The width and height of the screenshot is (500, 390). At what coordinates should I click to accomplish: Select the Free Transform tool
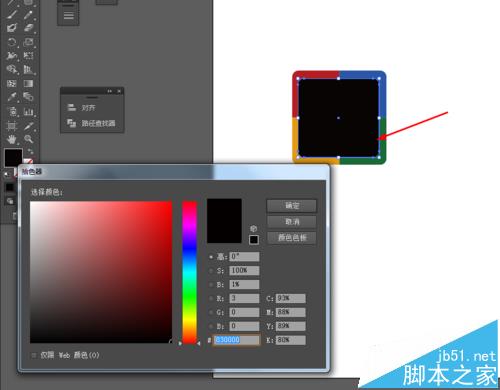(x=28, y=55)
